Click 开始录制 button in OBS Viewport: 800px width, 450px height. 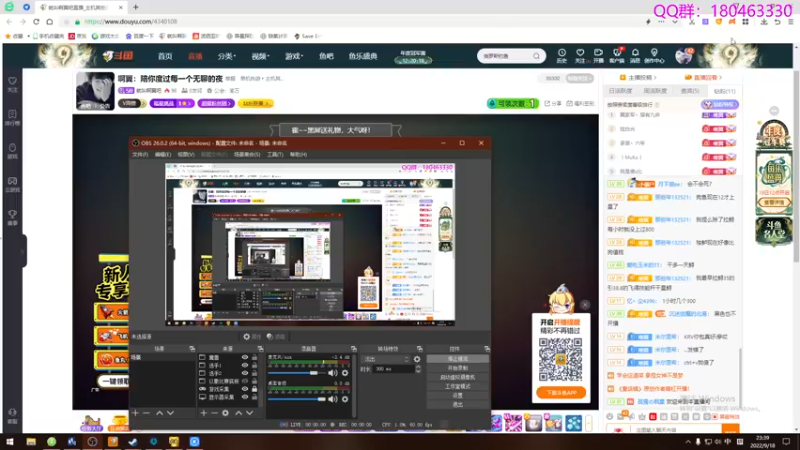click(x=458, y=368)
